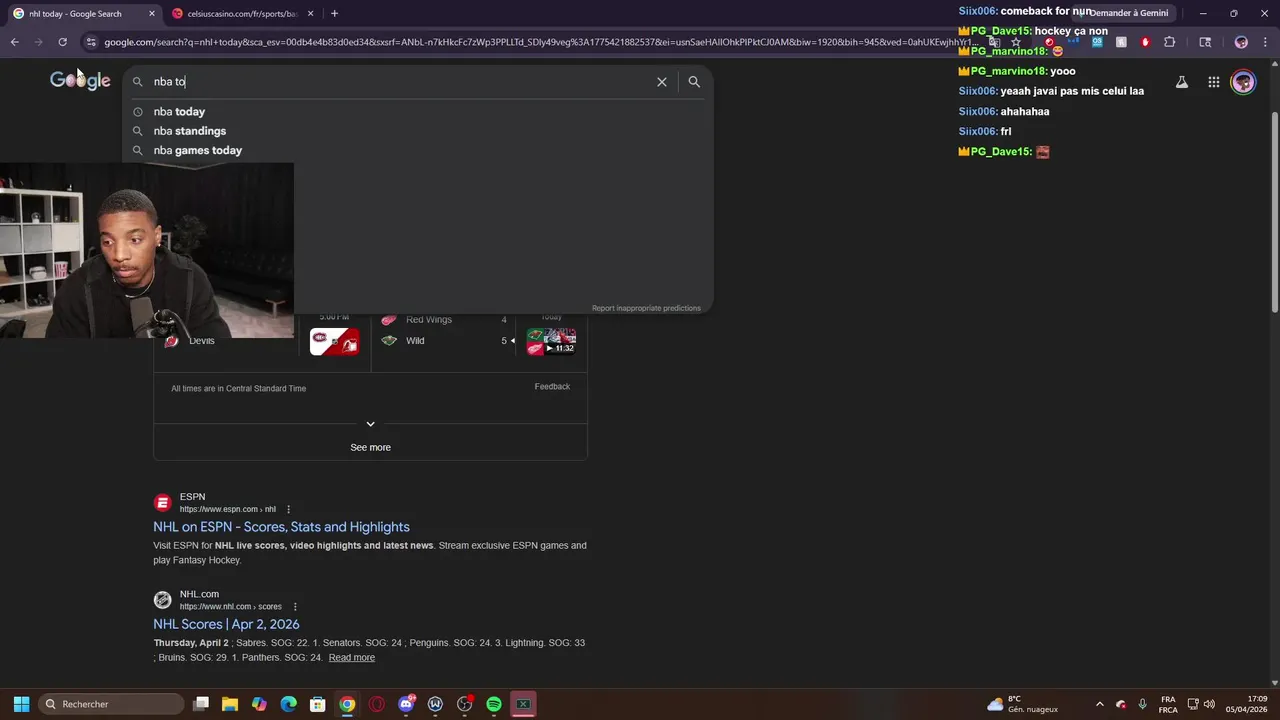Open the Windows Start menu
The height and width of the screenshot is (720, 1280).
(x=21, y=704)
